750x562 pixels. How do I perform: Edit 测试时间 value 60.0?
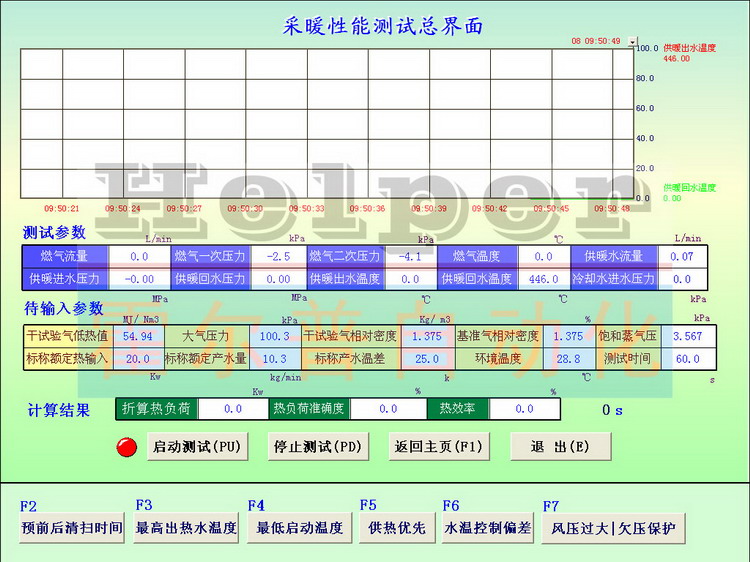(x=688, y=359)
